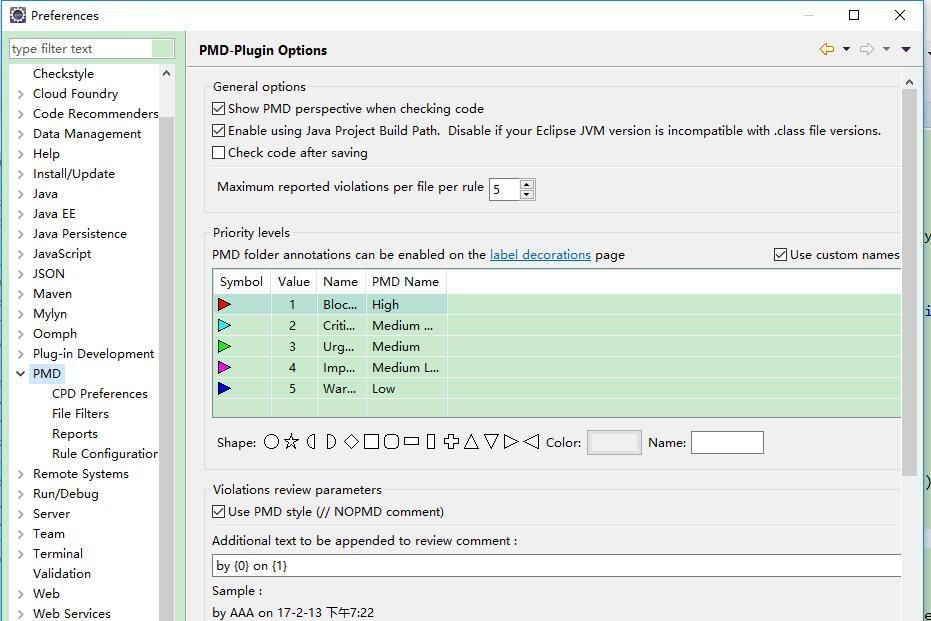Click the maximum violations value field
The height and width of the screenshot is (621, 931).
504,189
